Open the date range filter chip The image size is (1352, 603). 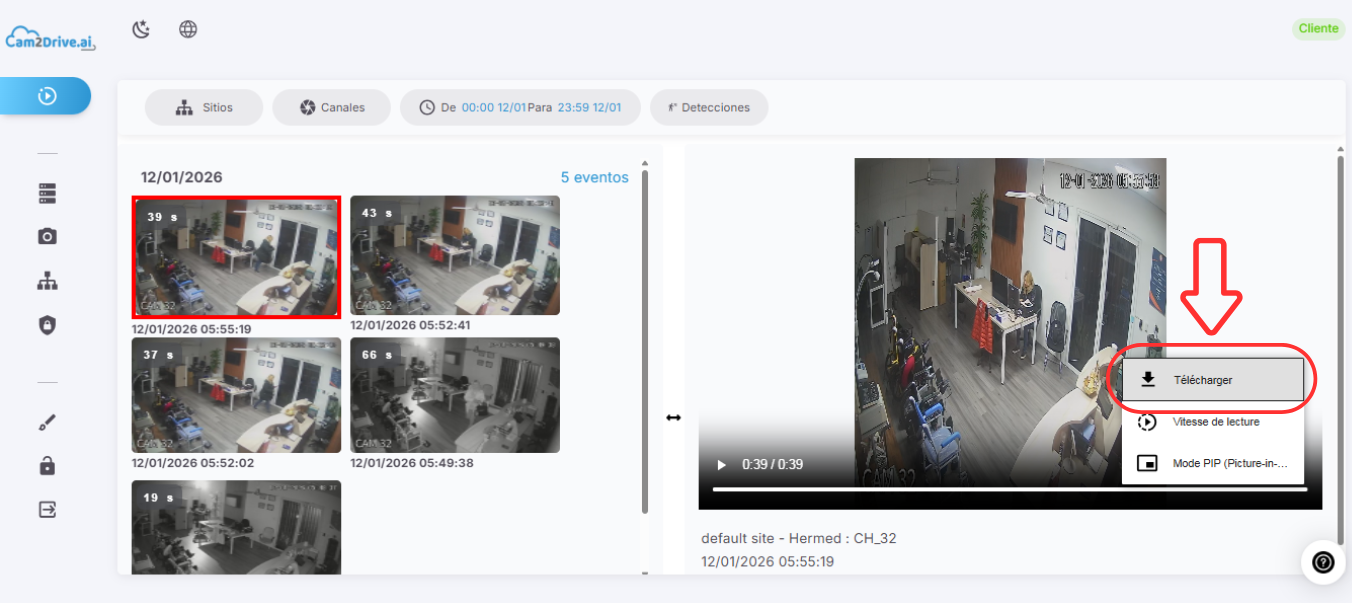coord(520,107)
